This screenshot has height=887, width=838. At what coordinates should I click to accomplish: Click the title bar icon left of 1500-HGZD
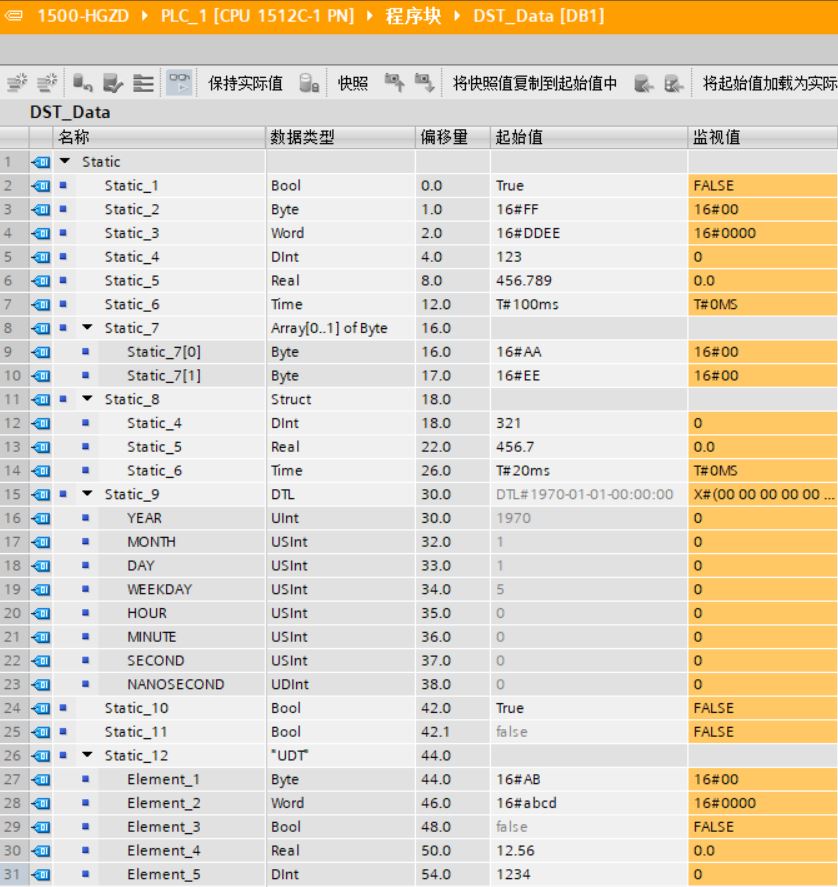coord(14,15)
